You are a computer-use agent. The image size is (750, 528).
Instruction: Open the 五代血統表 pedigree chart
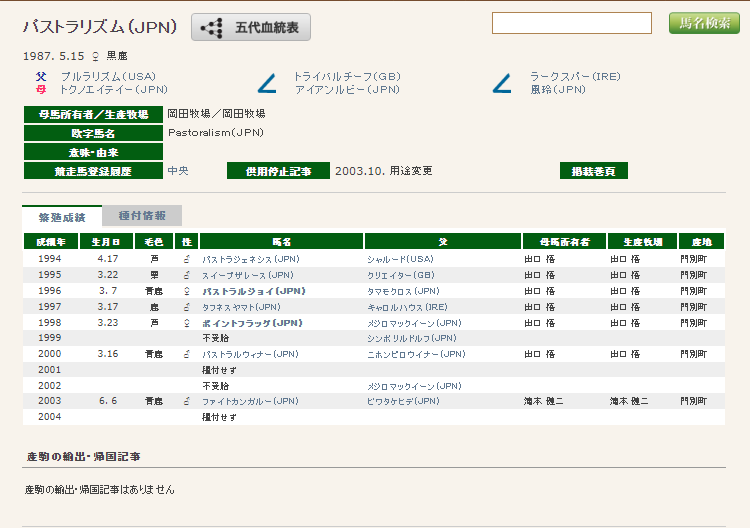tap(251, 28)
